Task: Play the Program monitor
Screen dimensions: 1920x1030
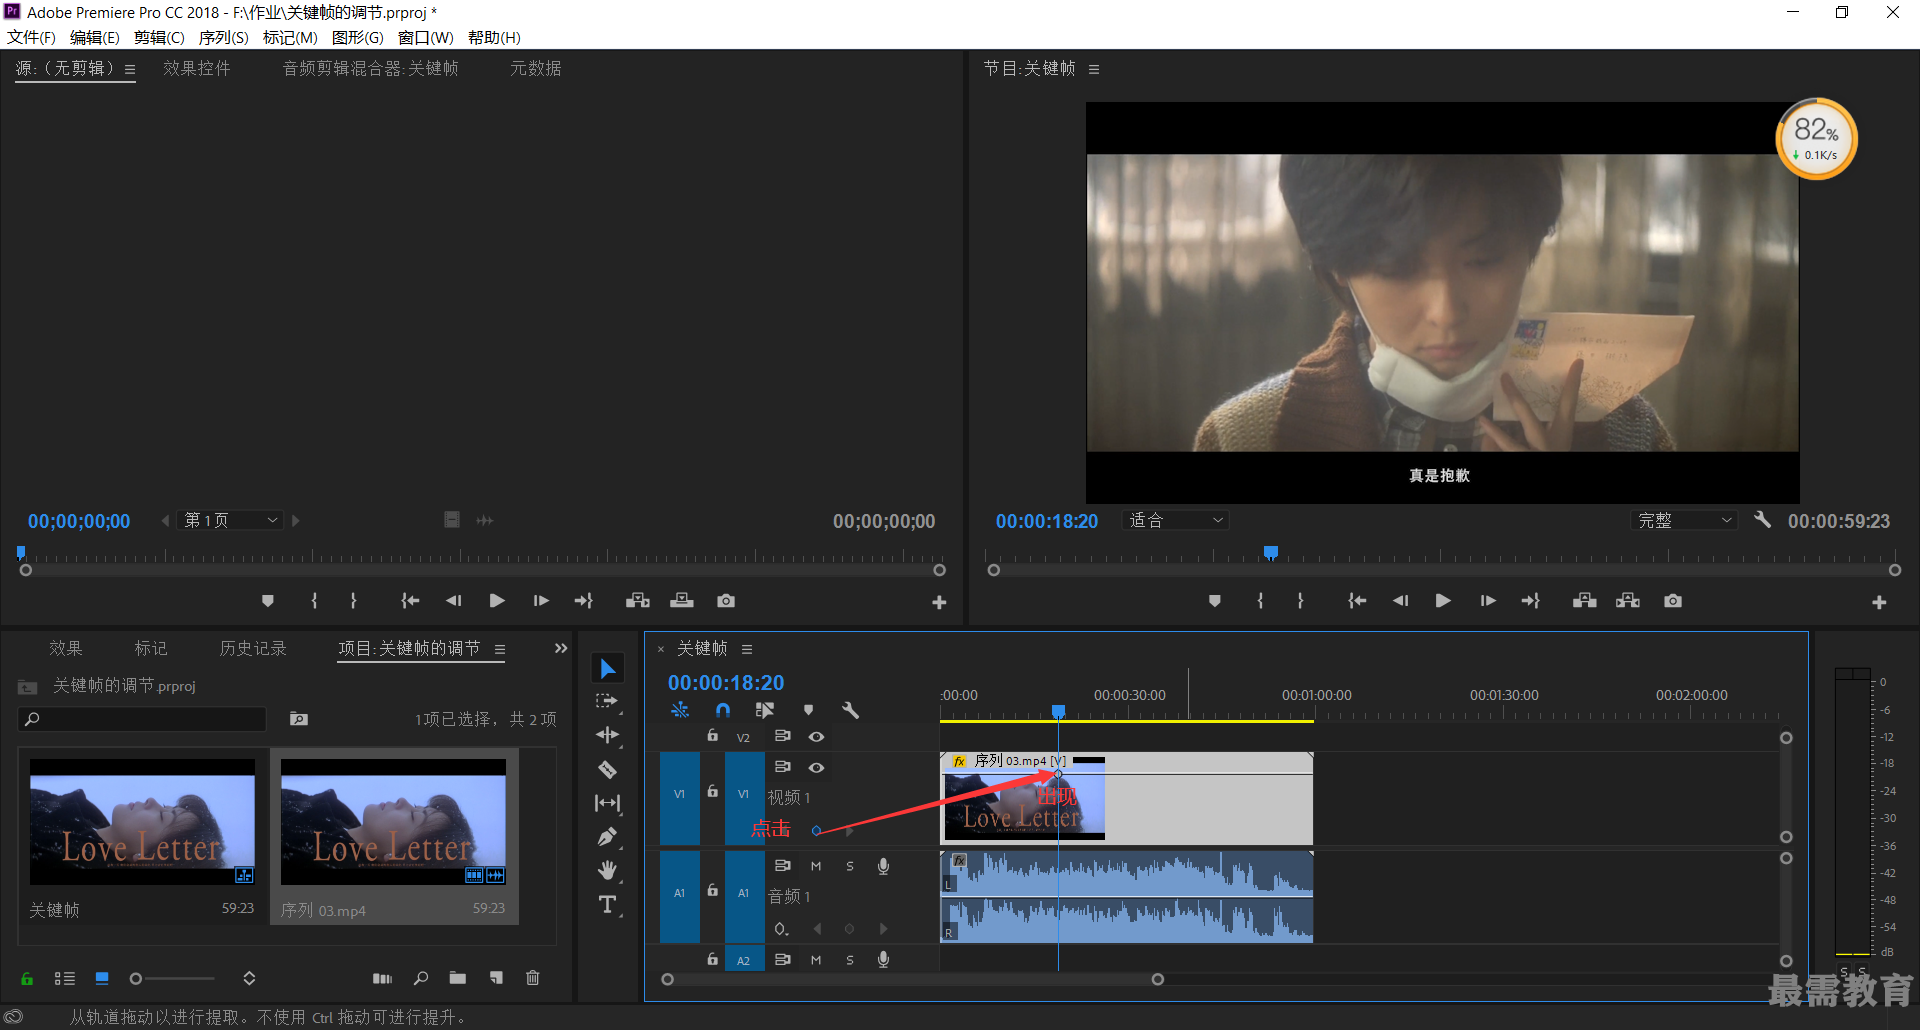Action: (x=1443, y=601)
